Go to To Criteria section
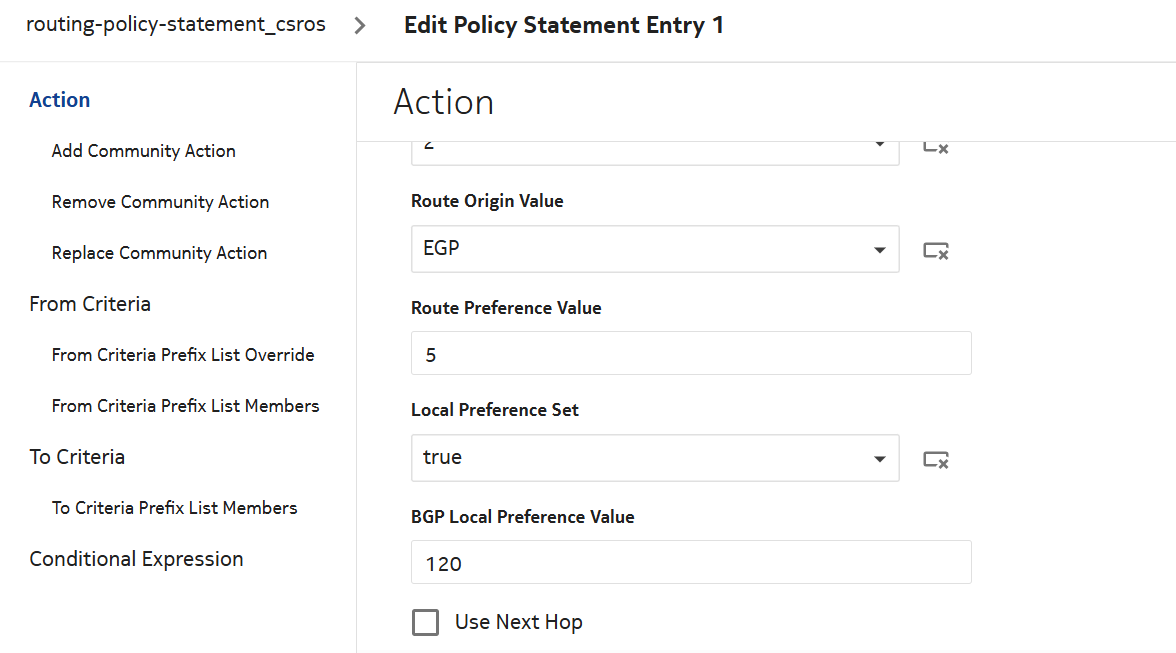The image size is (1176, 653). (77, 457)
